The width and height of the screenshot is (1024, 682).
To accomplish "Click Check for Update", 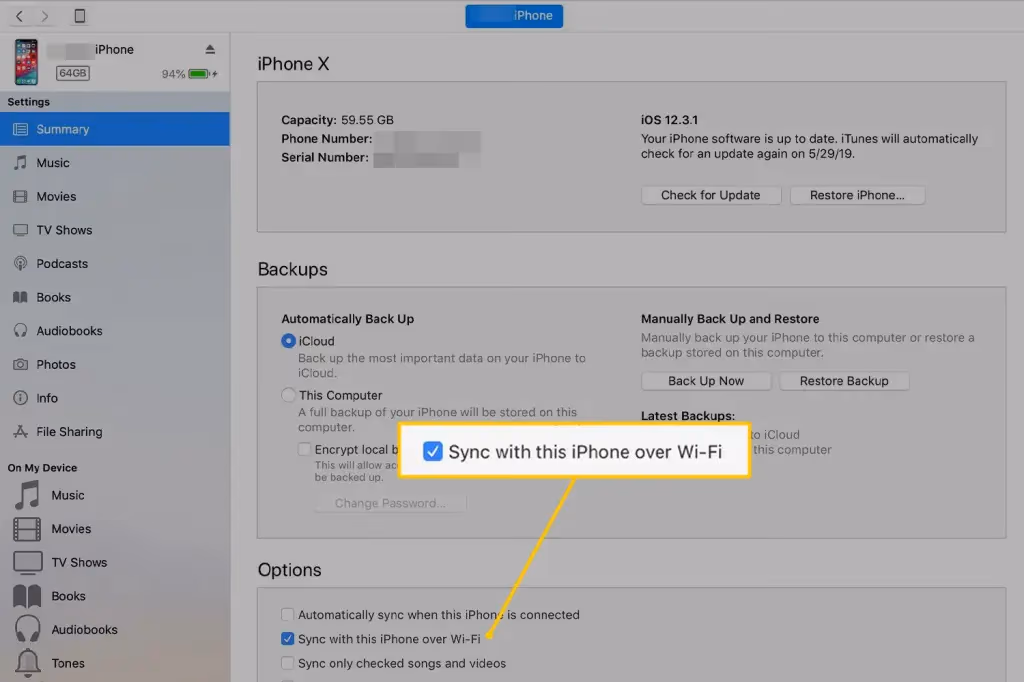I will pyautogui.click(x=710, y=195).
